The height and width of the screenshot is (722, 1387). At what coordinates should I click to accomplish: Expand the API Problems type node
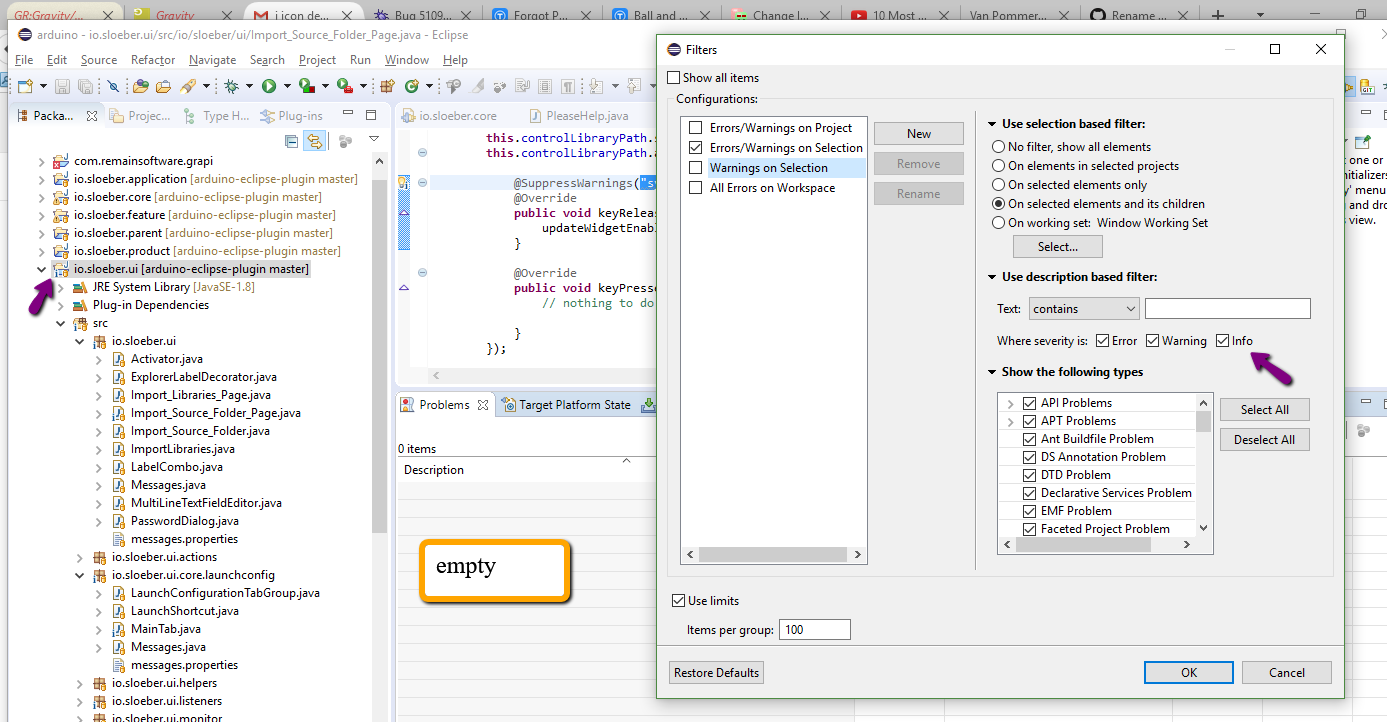tap(1011, 403)
